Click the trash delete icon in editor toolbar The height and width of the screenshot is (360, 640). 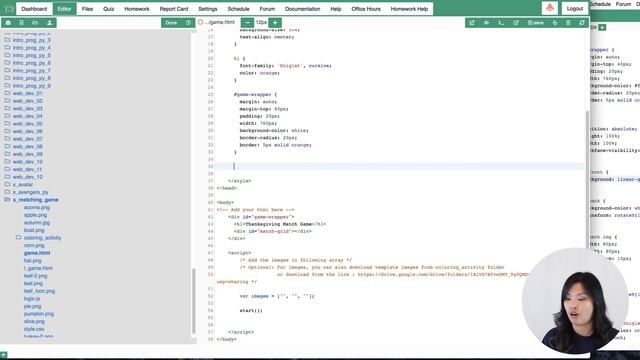[568, 23]
